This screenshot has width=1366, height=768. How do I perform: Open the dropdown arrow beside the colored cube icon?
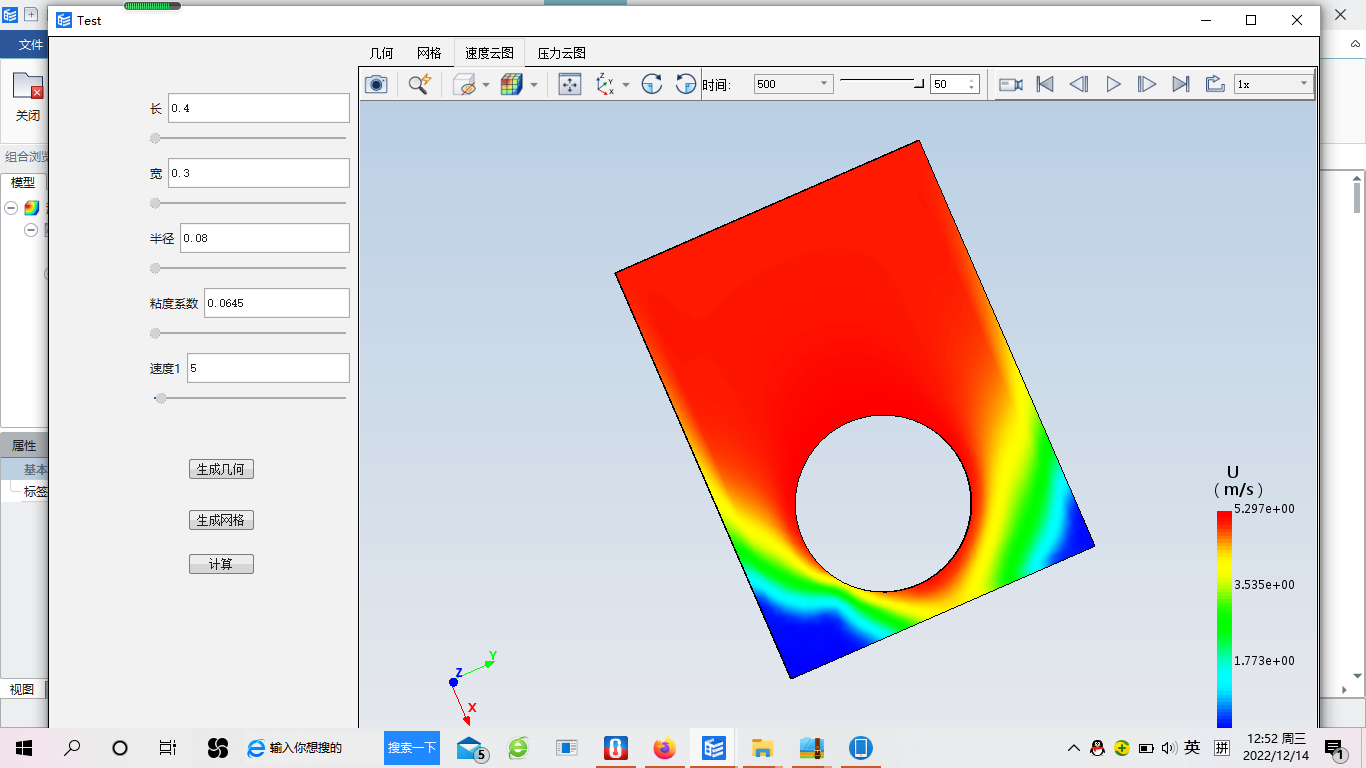[x=534, y=85]
